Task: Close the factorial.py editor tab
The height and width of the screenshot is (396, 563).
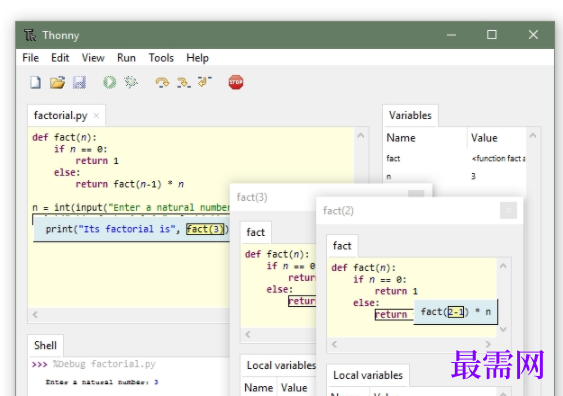Action: click(96, 116)
